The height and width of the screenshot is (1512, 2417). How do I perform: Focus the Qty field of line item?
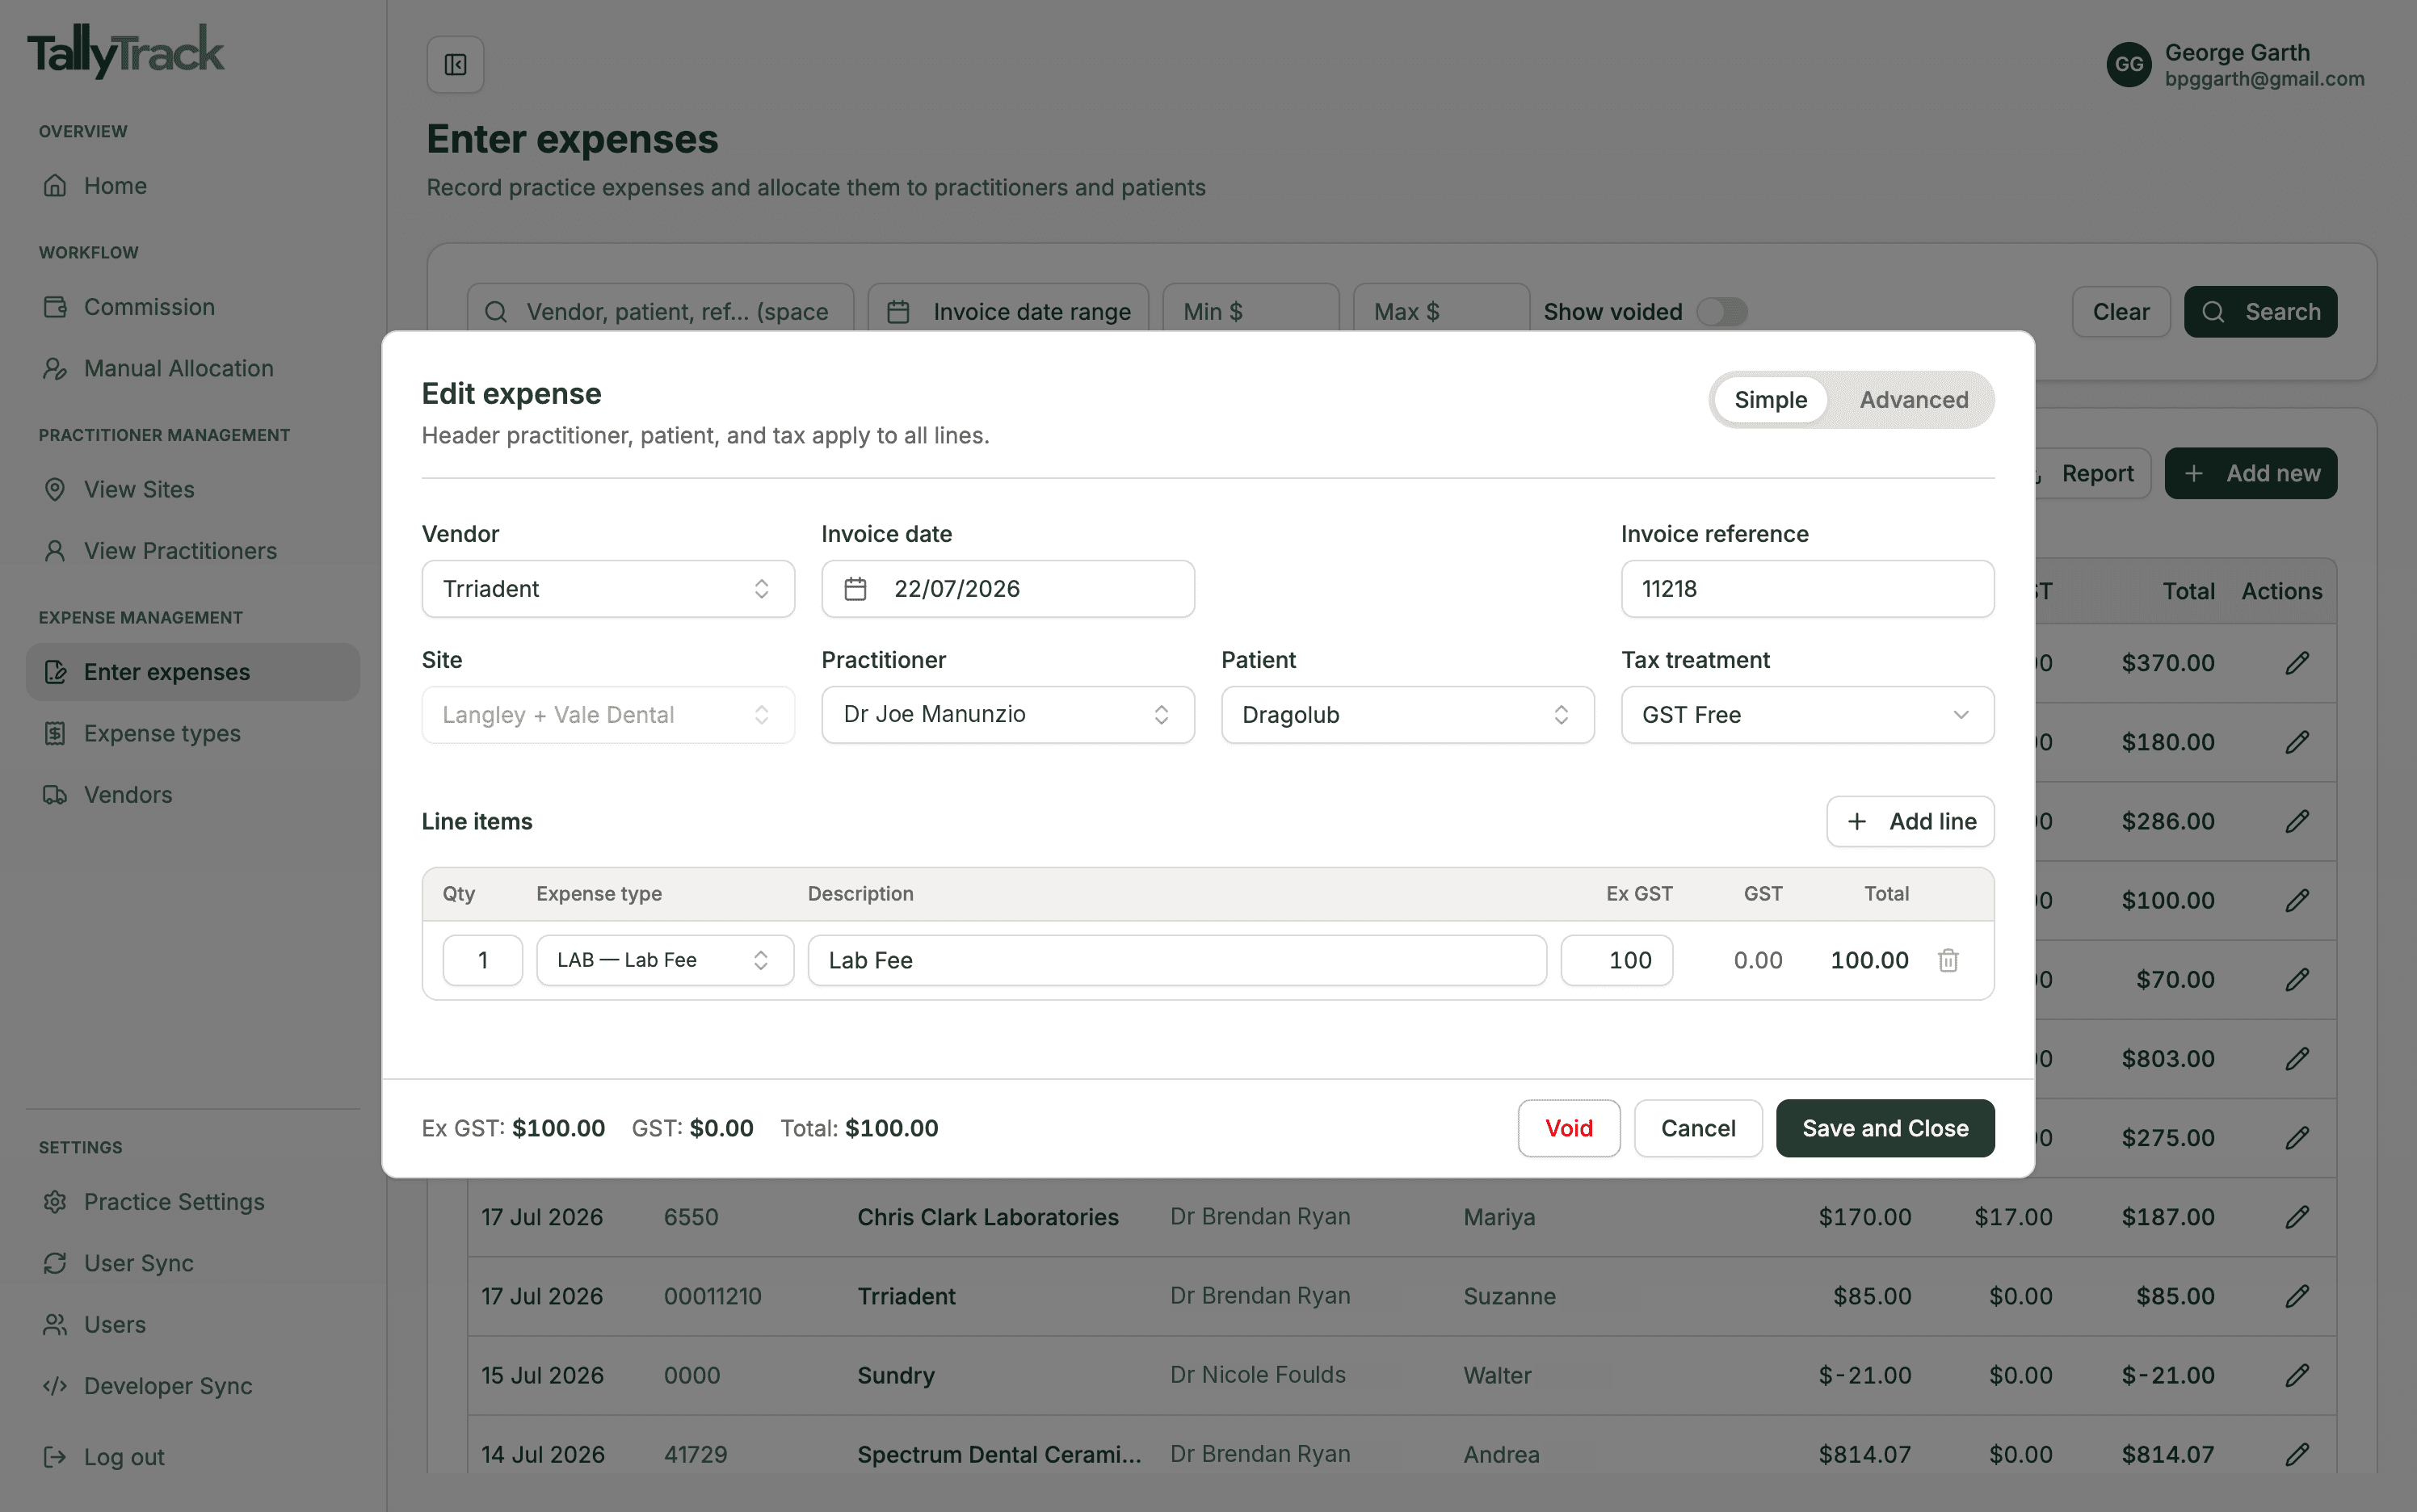[482, 960]
